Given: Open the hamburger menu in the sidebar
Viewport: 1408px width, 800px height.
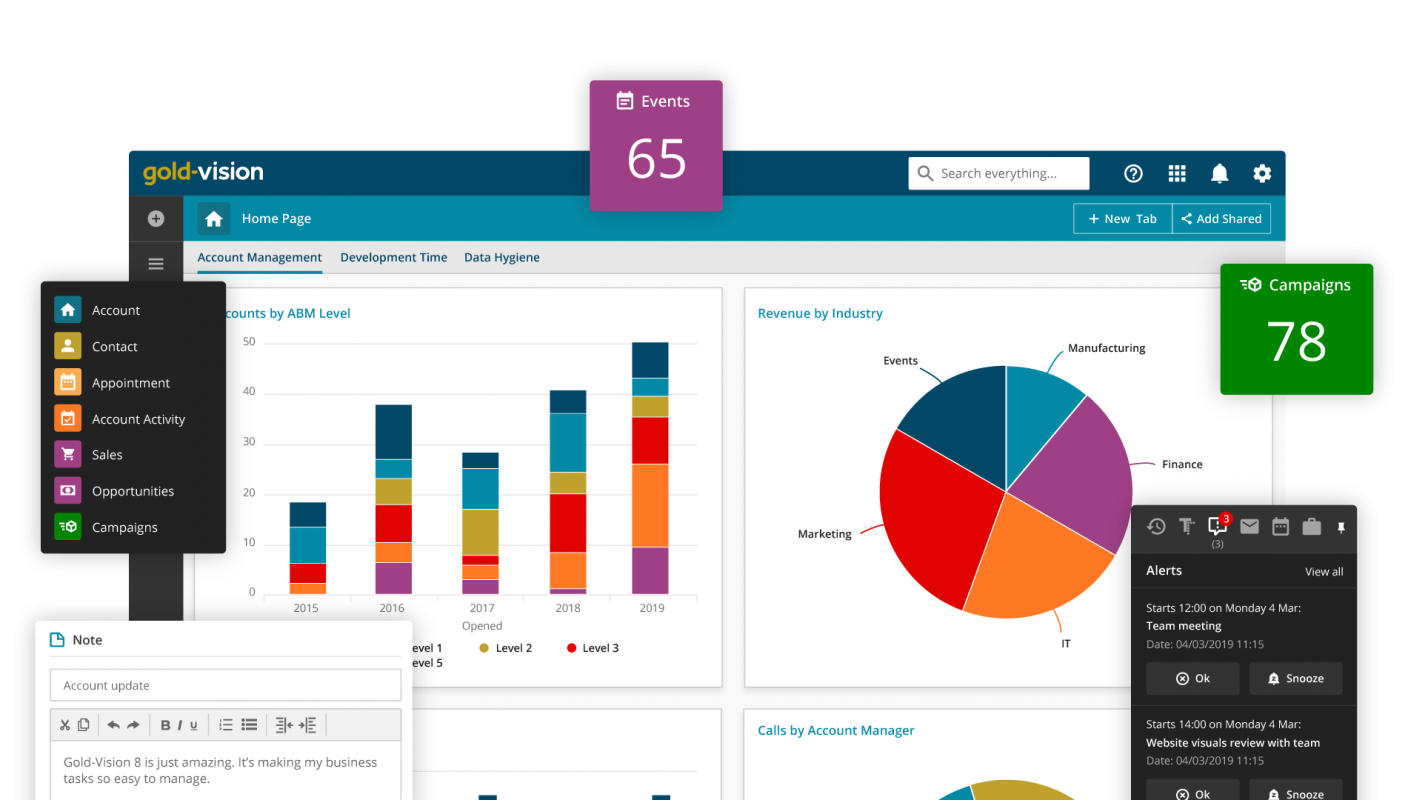Looking at the screenshot, I should pyautogui.click(x=156, y=264).
